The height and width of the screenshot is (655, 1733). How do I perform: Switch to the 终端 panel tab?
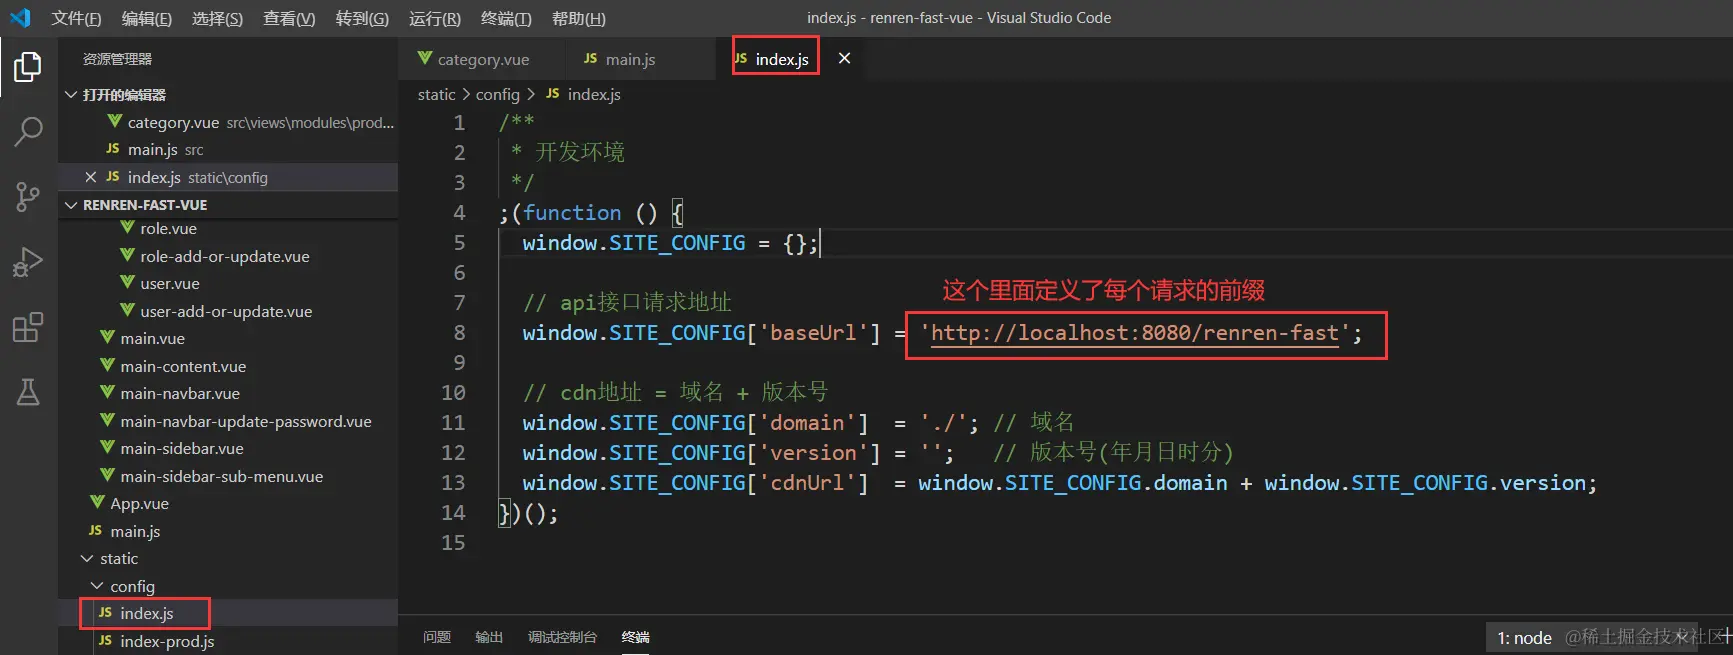pos(635,637)
